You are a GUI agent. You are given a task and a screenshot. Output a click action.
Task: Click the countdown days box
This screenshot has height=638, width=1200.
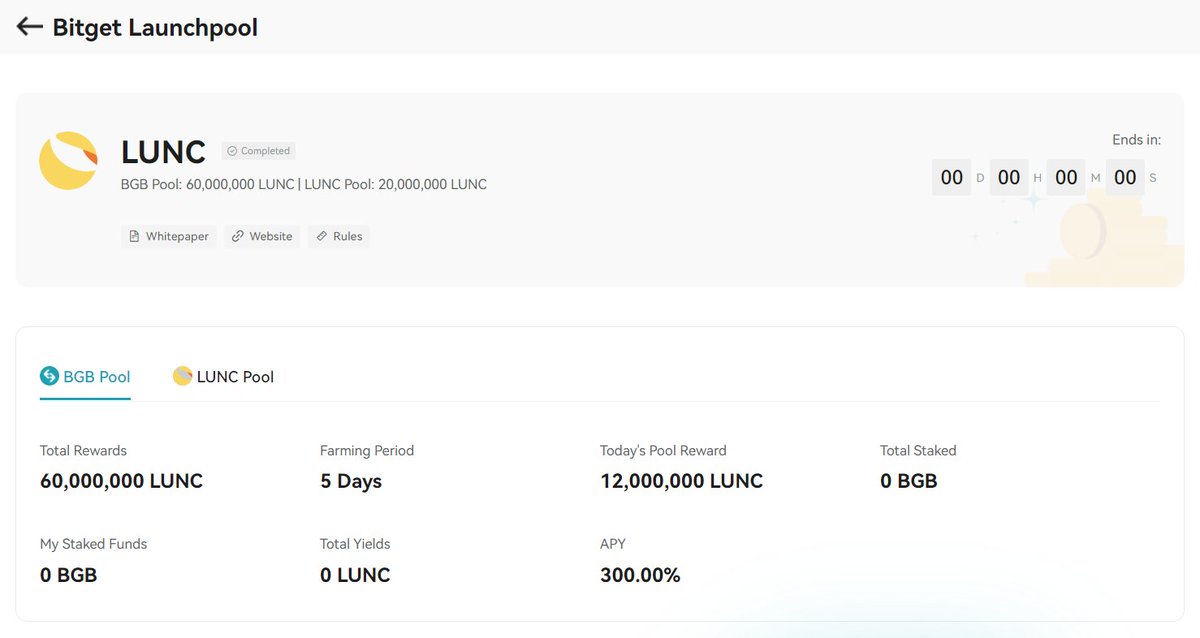952,178
